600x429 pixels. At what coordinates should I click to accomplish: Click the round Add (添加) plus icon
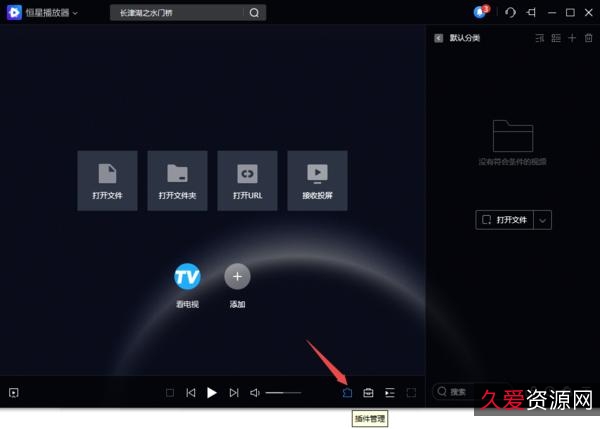pos(237,276)
